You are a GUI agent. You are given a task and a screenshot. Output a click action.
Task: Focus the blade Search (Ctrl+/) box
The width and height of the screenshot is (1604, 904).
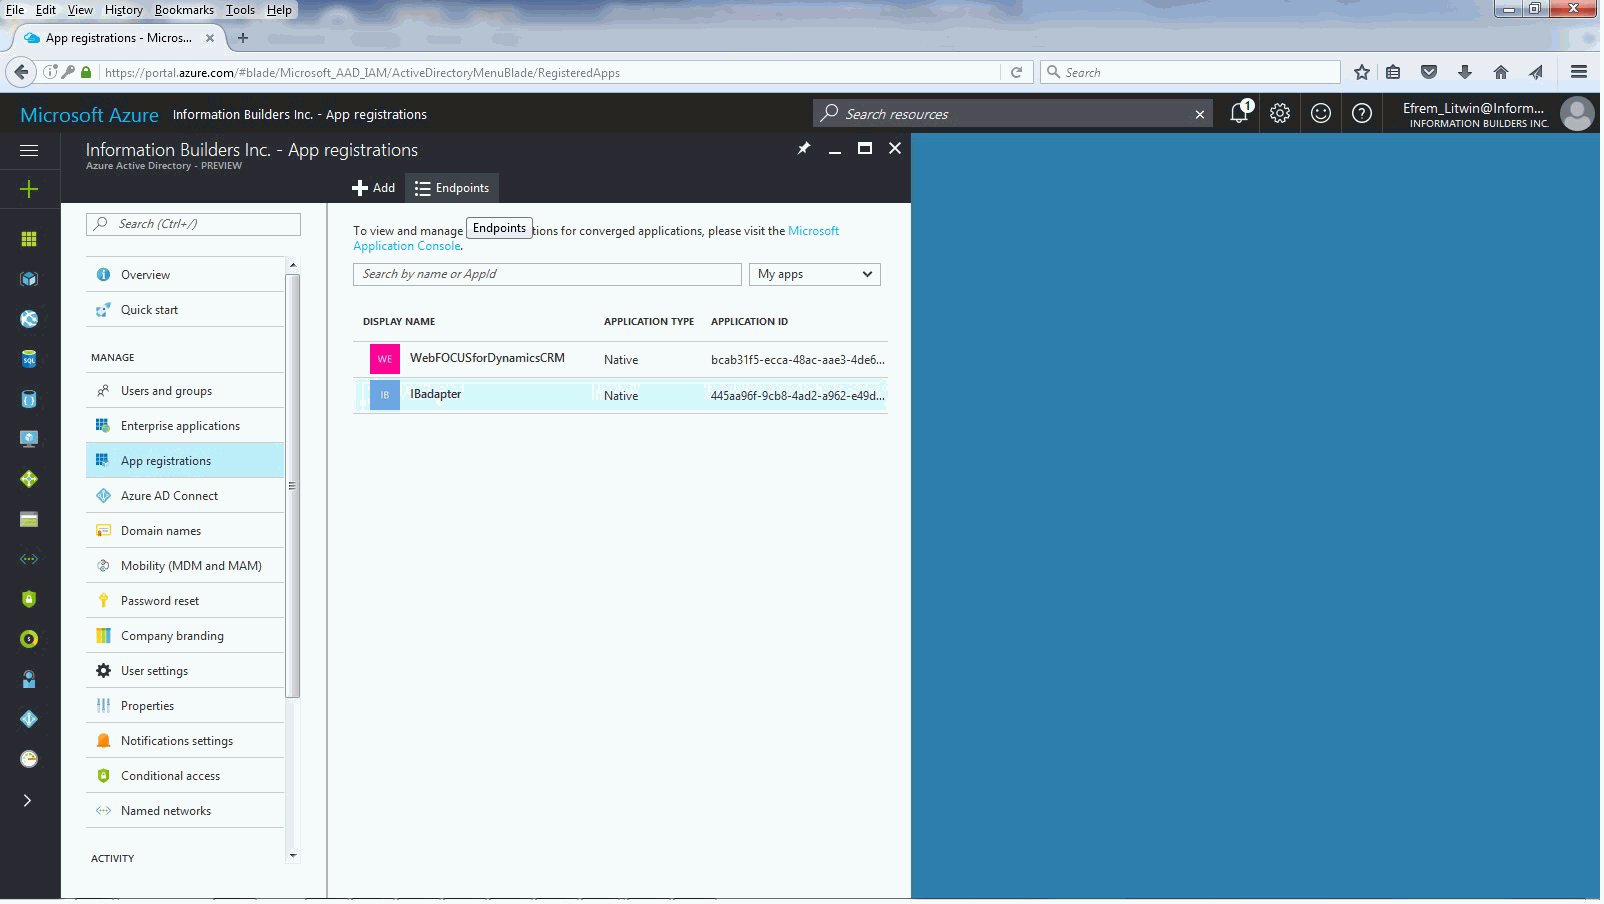(193, 224)
